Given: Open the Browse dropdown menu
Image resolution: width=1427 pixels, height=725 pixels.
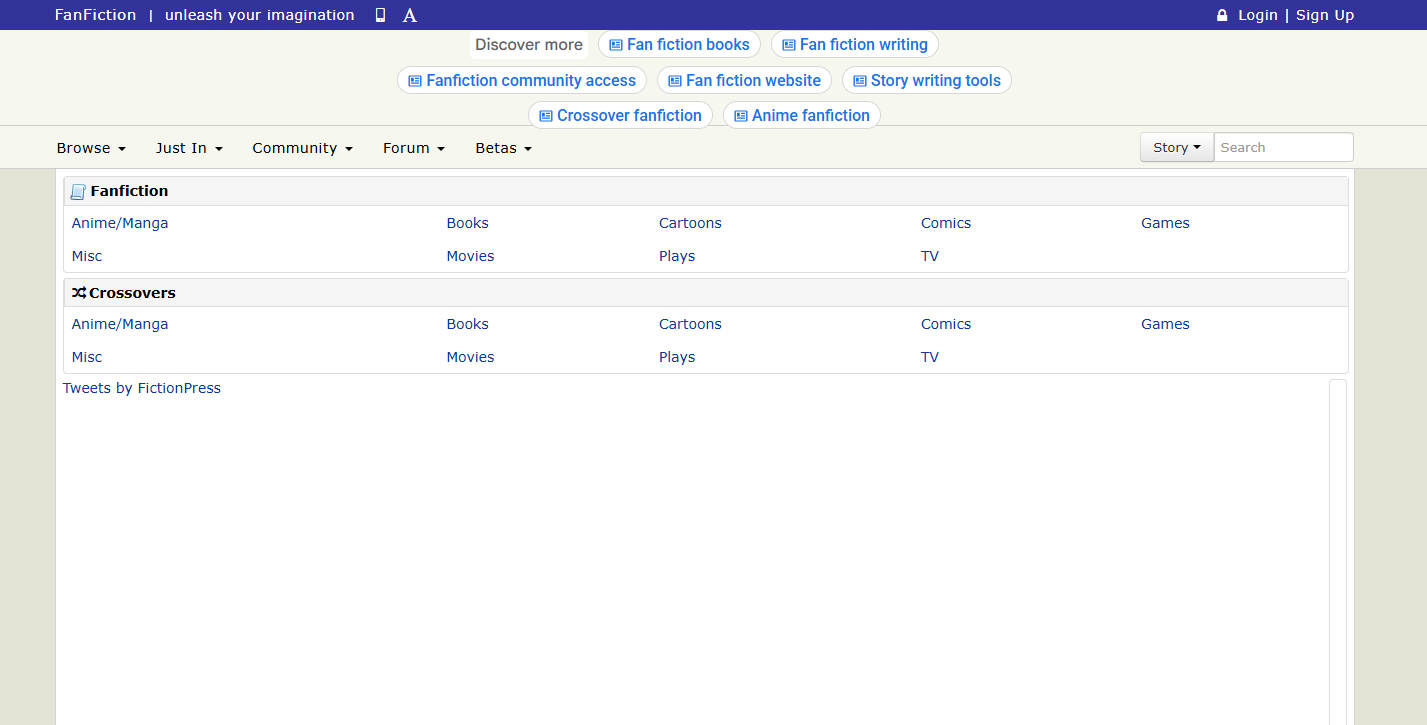Looking at the screenshot, I should pos(91,148).
